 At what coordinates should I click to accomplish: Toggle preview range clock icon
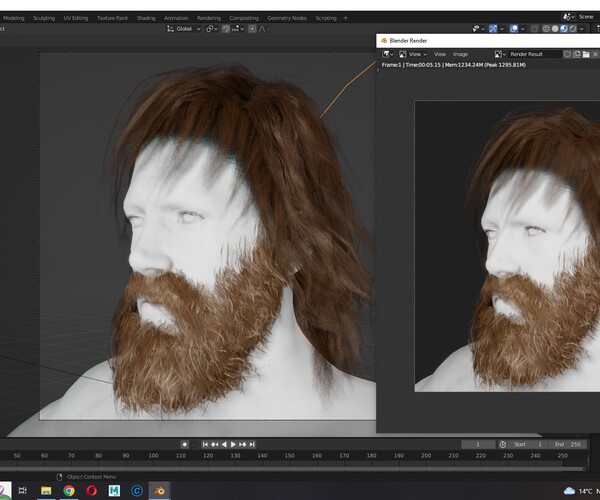tap(503, 445)
